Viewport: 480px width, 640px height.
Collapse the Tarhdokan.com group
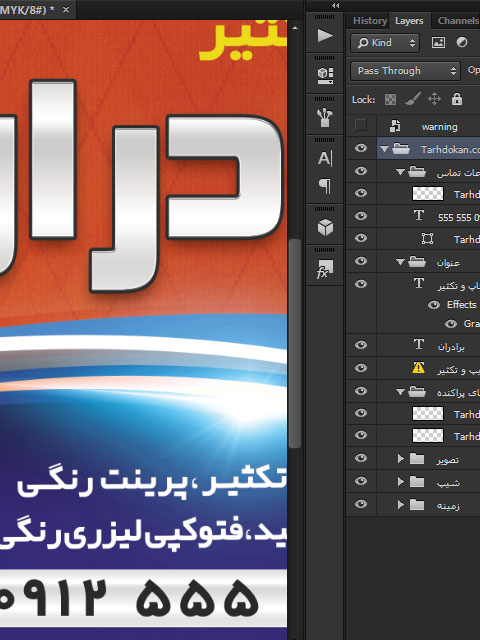click(x=384, y=149)
